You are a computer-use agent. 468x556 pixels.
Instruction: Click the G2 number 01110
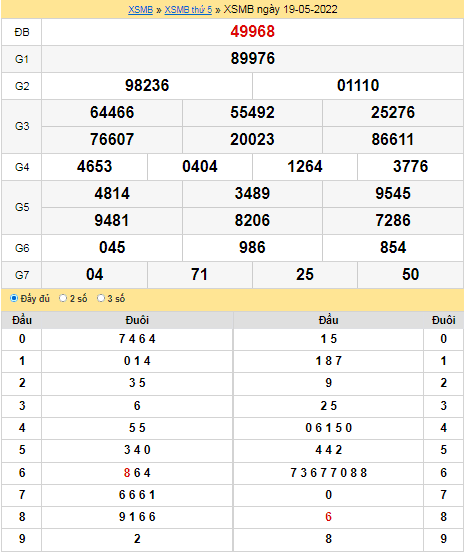tap(358, 85)
